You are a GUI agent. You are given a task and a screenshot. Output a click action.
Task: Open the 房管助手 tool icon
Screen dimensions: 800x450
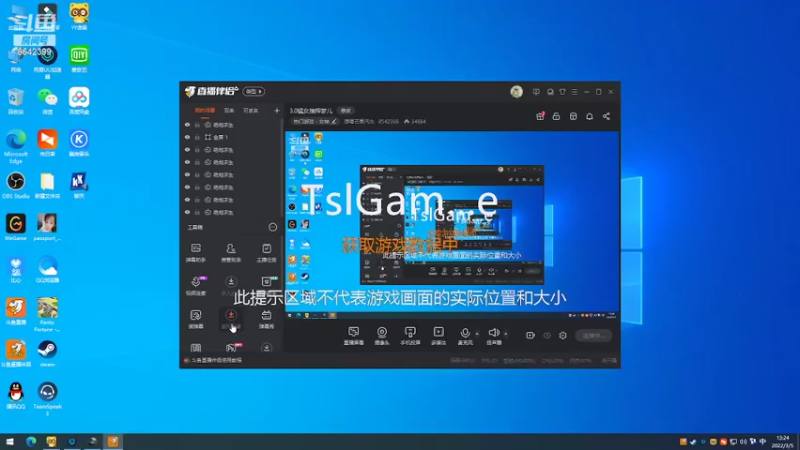231,252
